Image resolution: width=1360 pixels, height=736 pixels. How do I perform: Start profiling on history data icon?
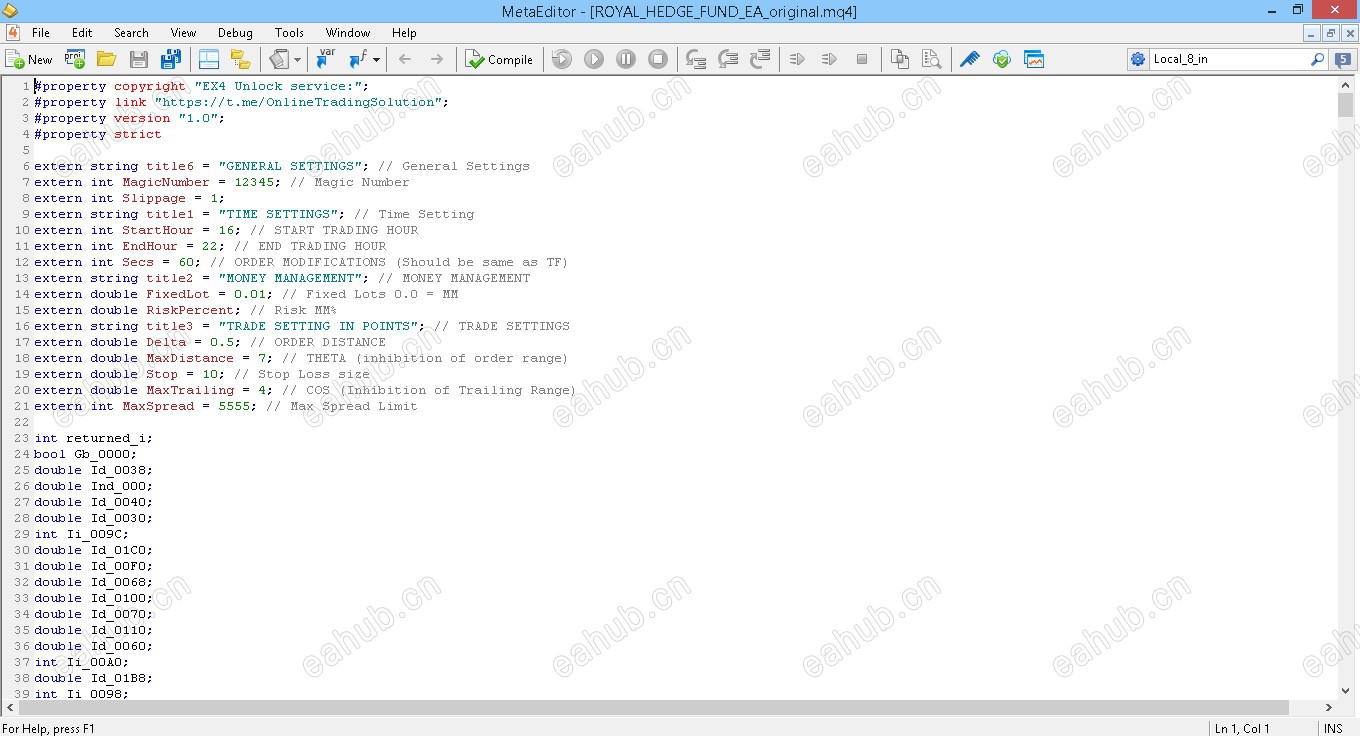(x=829, y=59)
